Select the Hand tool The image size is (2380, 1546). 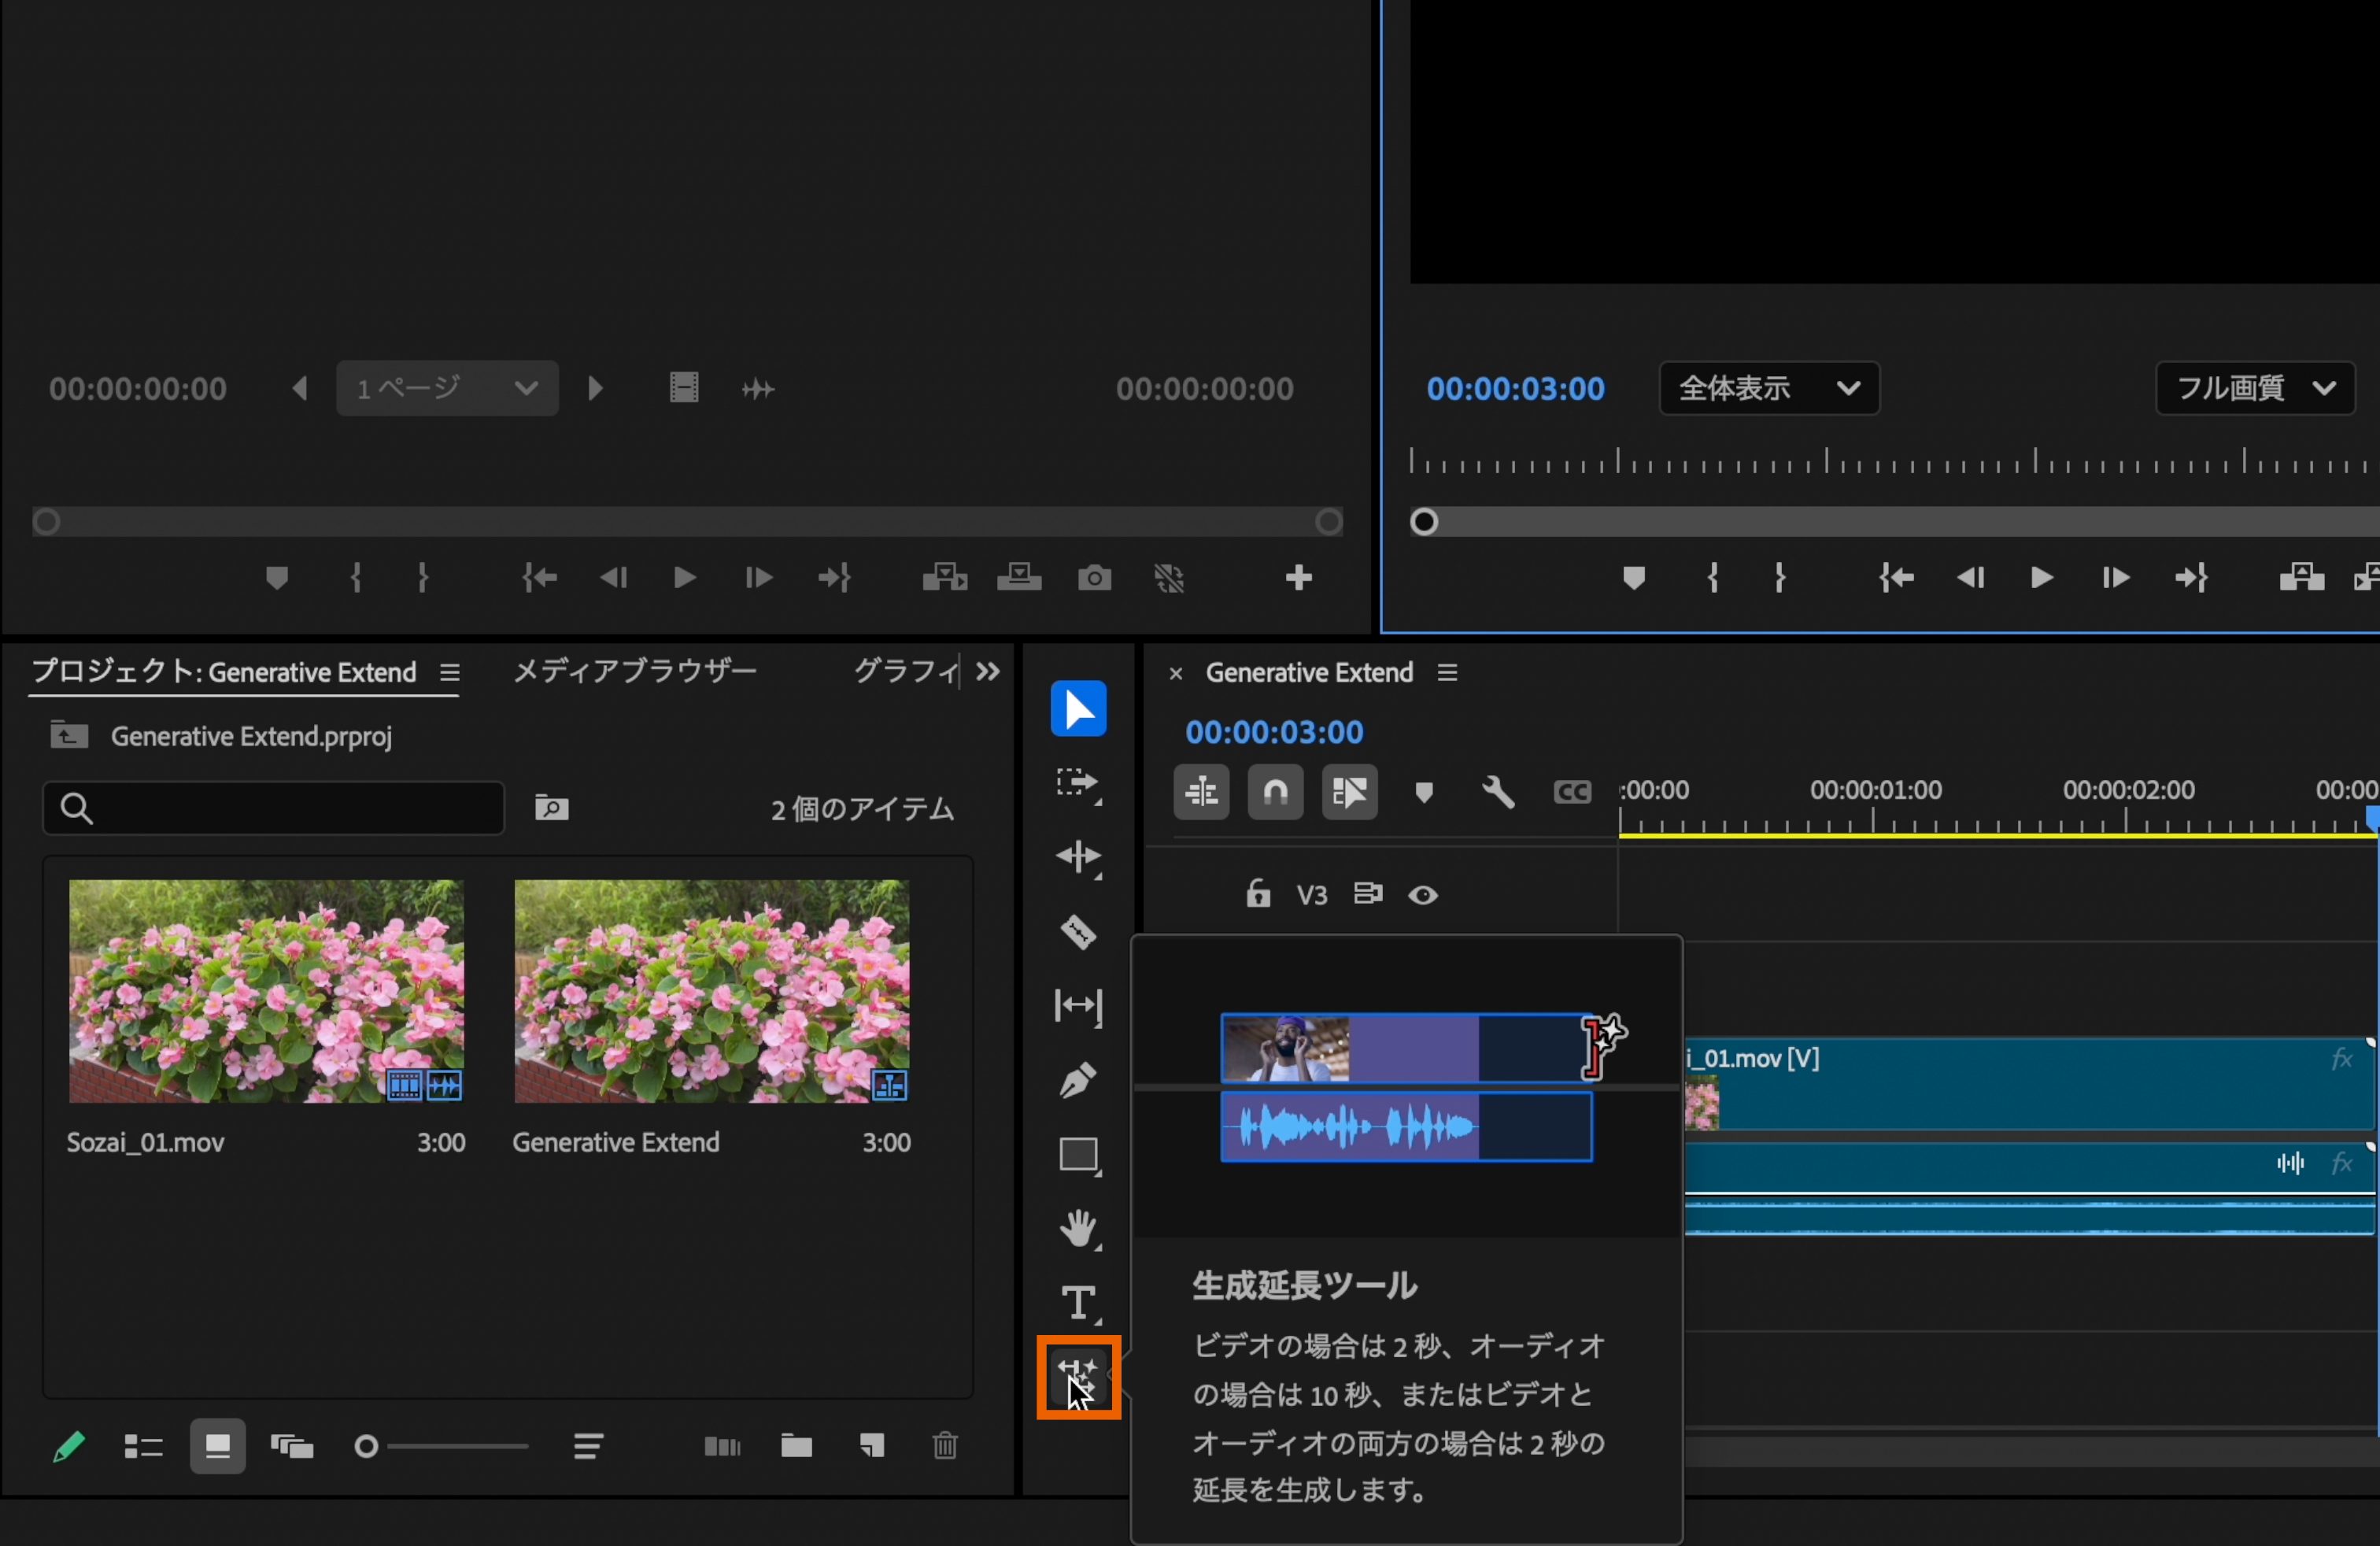(x=1078, y=1228)
